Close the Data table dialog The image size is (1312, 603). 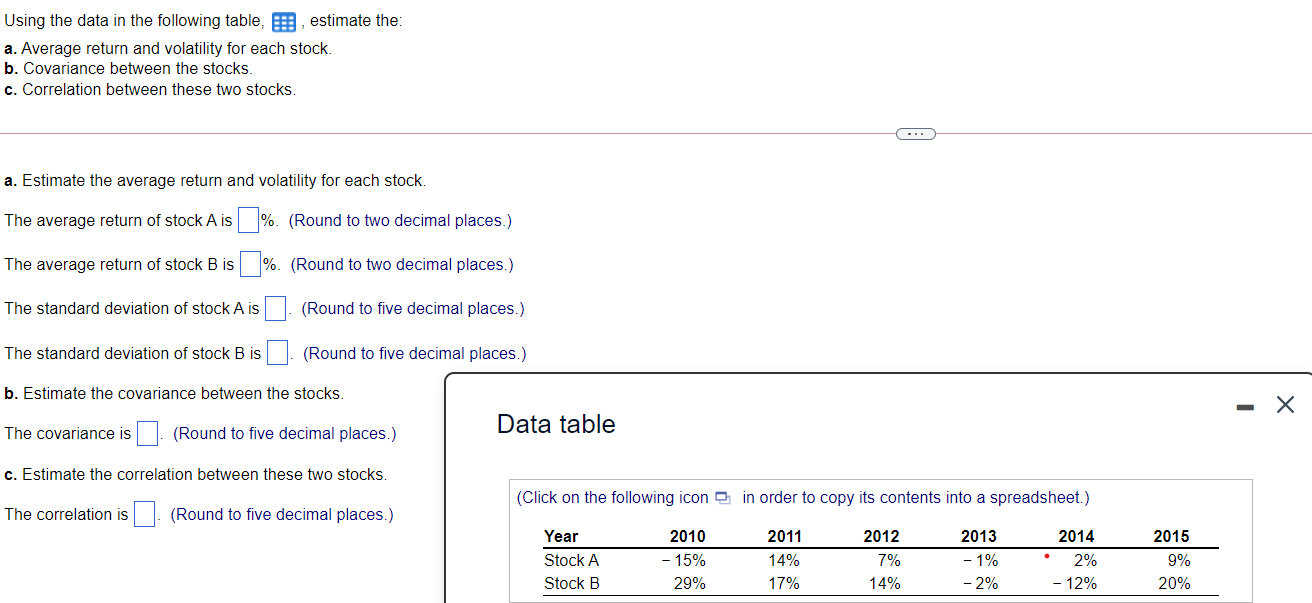pyautogui.click(x=1285, y=404)
